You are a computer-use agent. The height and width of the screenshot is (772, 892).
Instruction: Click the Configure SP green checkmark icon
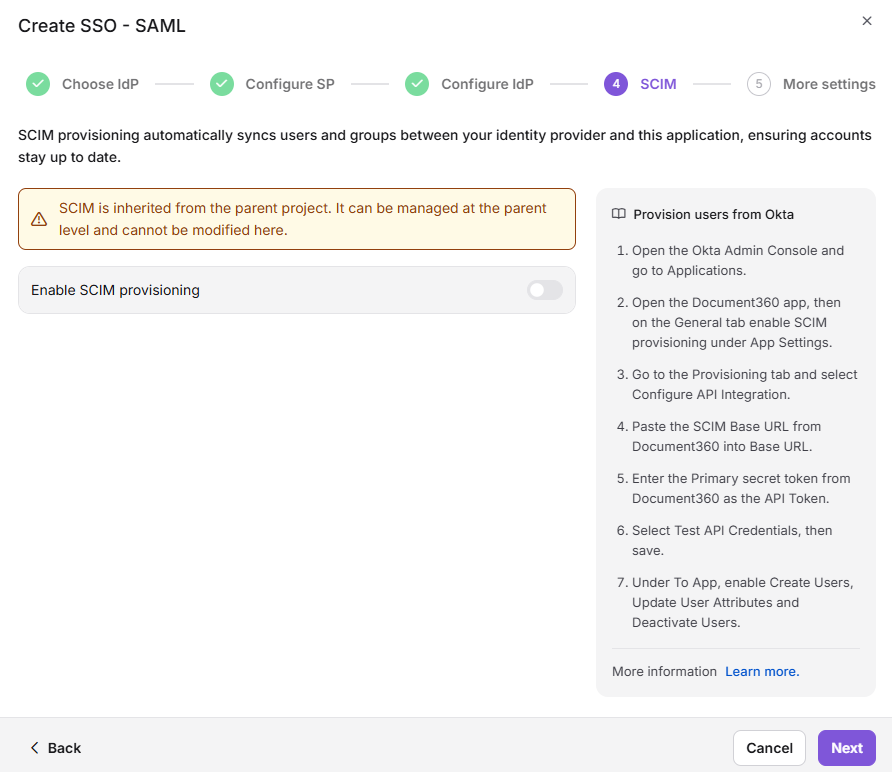[222, 84]
